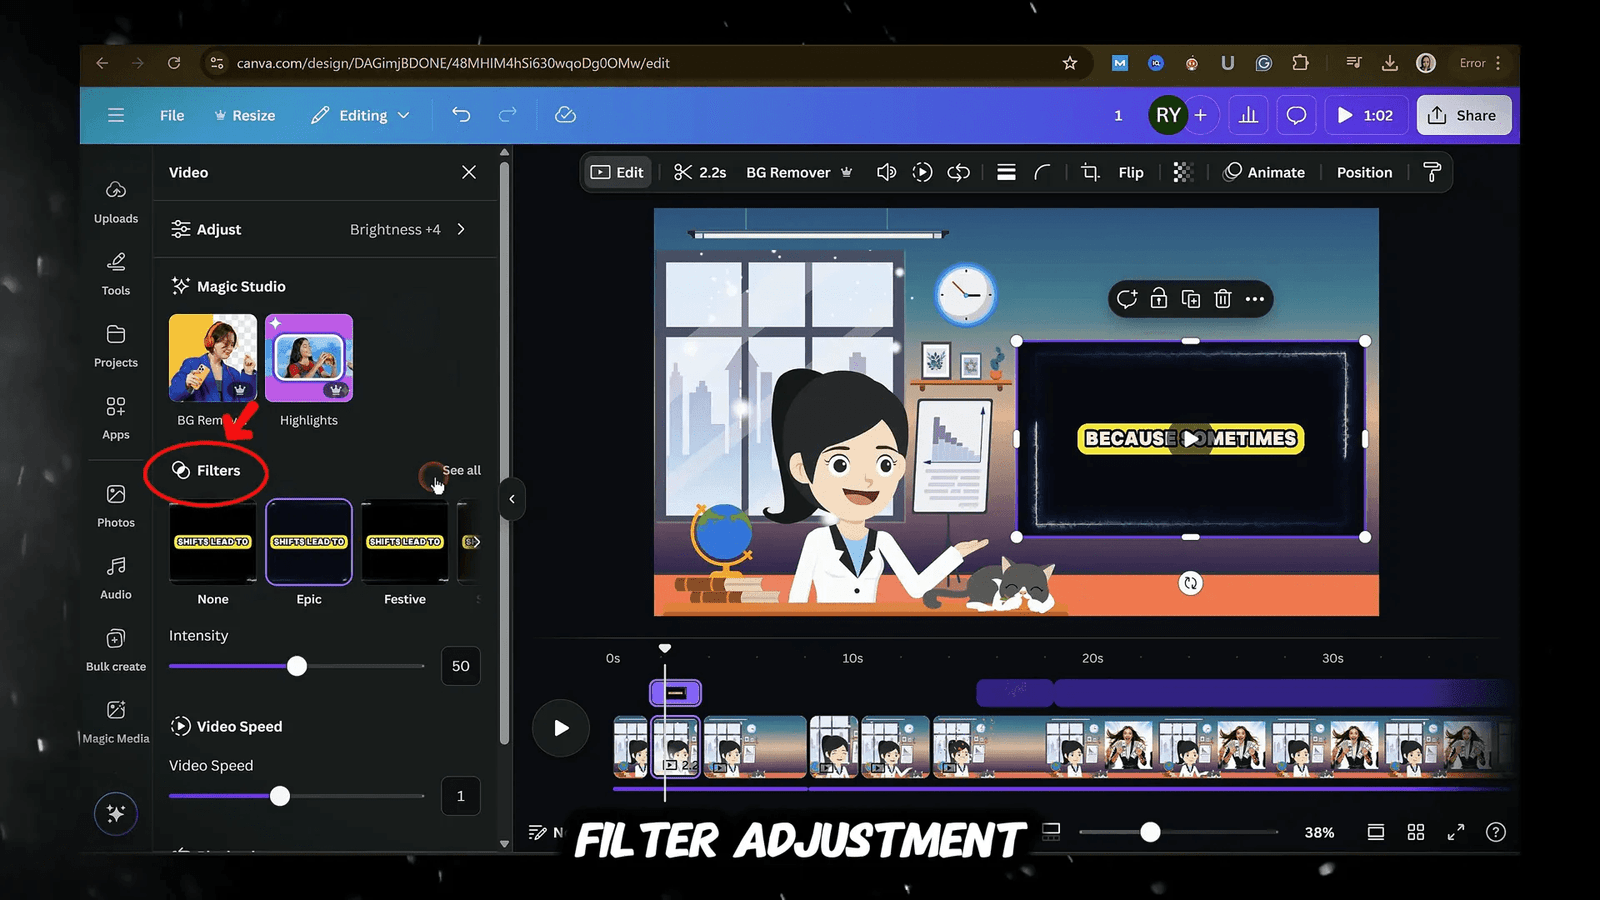Open the File menu
This screenshot has width=1600, height=900.
171,115
